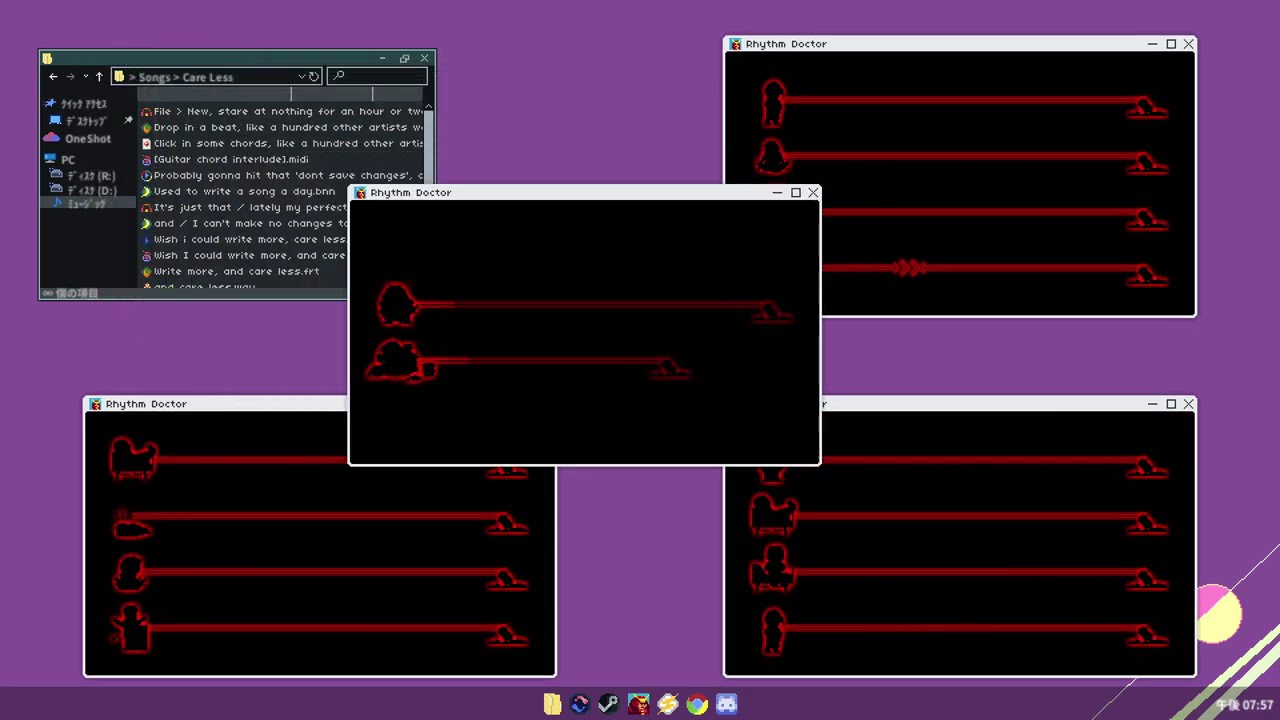The height and width of the screenshot is (720, 1280).
Task: Close the top-right Rhythm Doctor window
Action: [x=1188, y=44]
